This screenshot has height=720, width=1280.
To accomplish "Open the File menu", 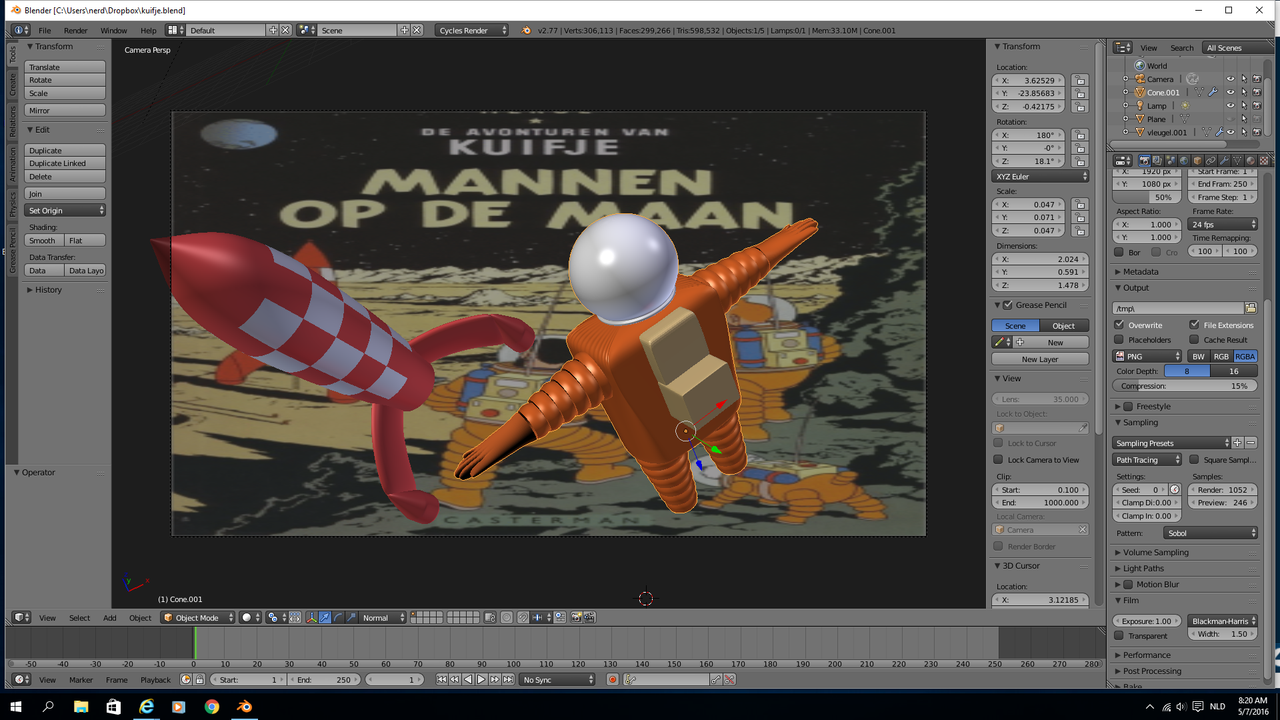I will pyautogui.click(x=44, y=30).
